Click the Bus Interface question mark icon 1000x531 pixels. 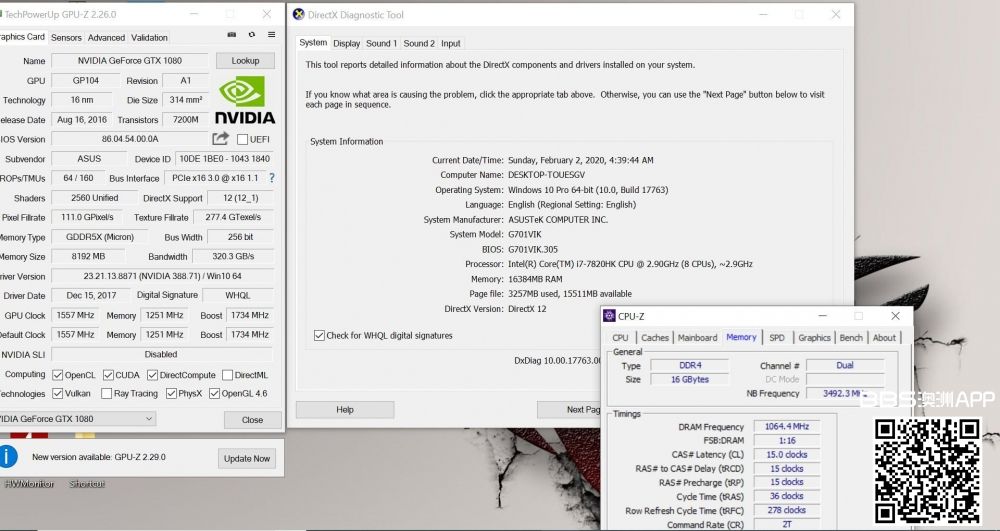tap(272, 178)
